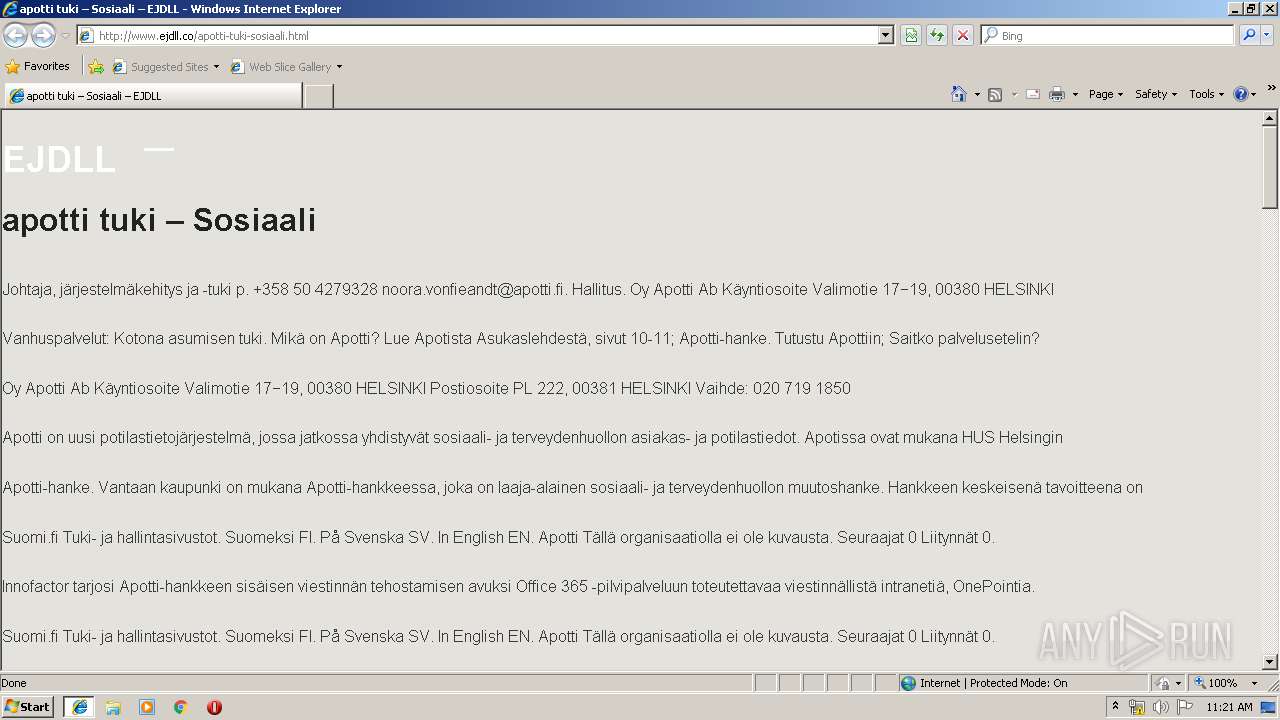Open the security lock status dropdown
The height and width of the screenshot is (720, 1280).
[x=1168, y=683]
